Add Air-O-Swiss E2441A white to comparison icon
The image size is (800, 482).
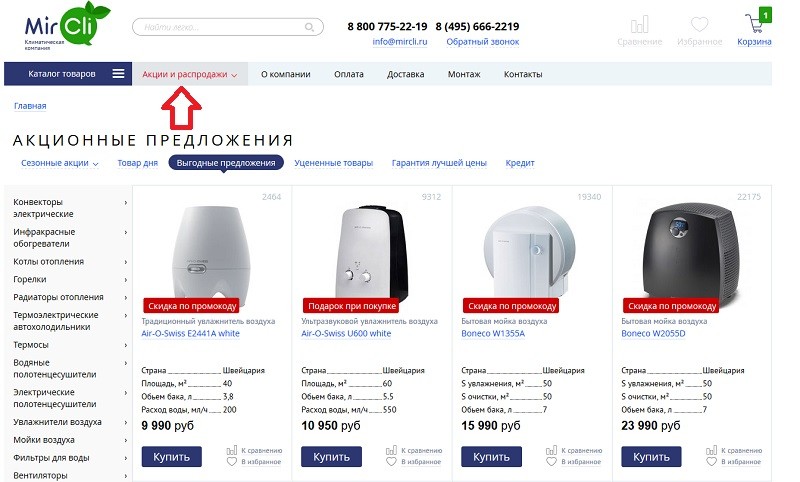coord(232,450)
